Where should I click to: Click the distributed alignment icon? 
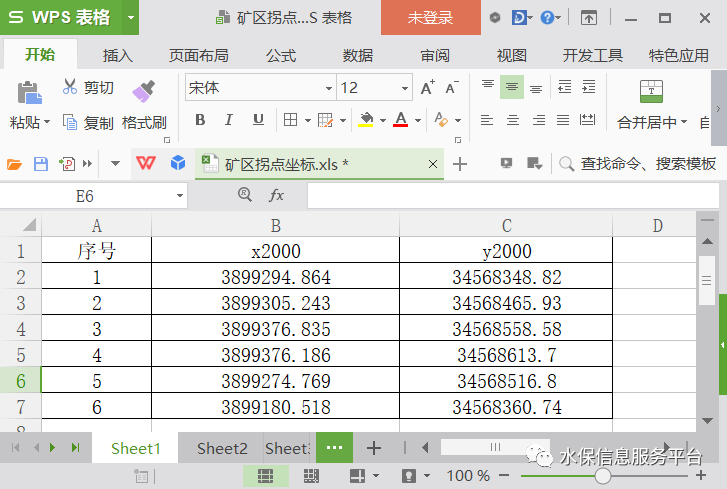[587, 120]
